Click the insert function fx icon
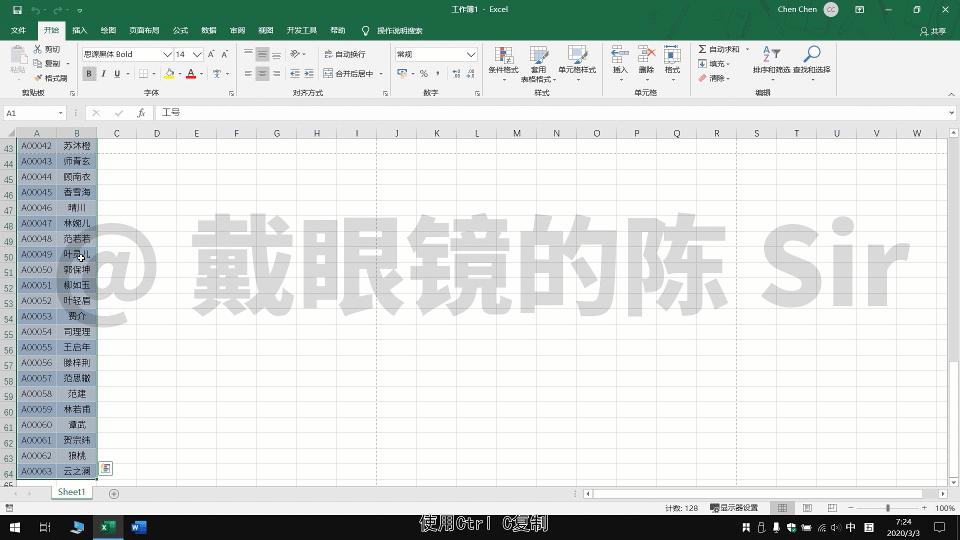The width and height of the screenshot is (960, 540). (x=141, y=113)
